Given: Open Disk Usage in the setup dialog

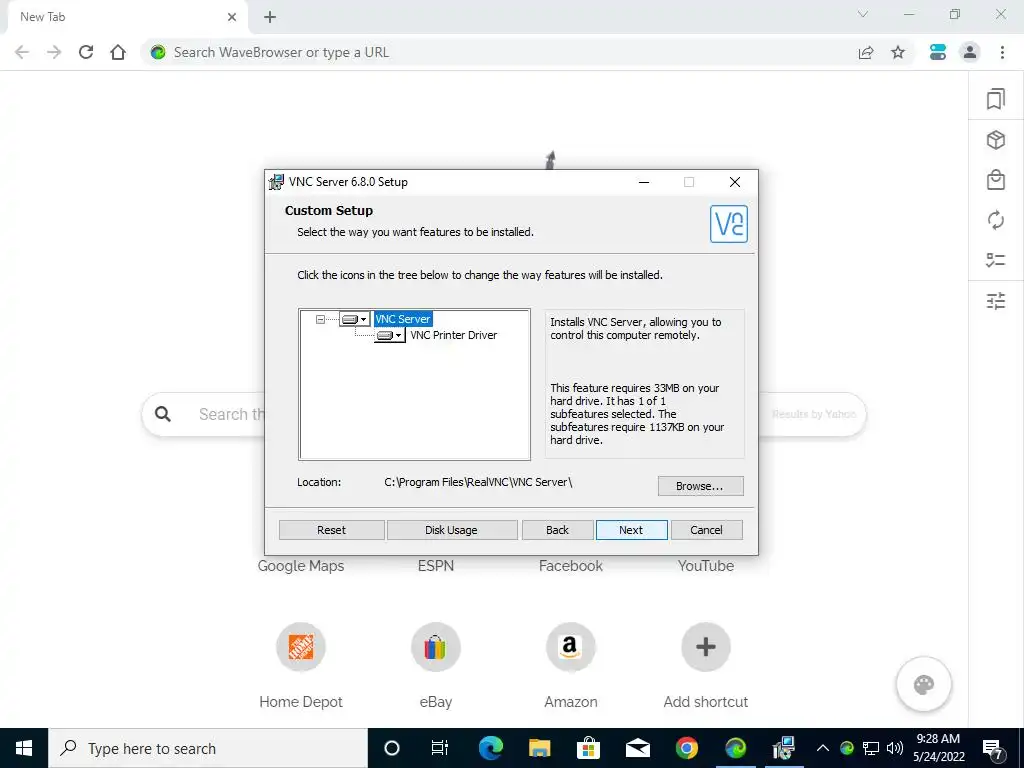Looking at the screenshot, I should tap(451, 530).
